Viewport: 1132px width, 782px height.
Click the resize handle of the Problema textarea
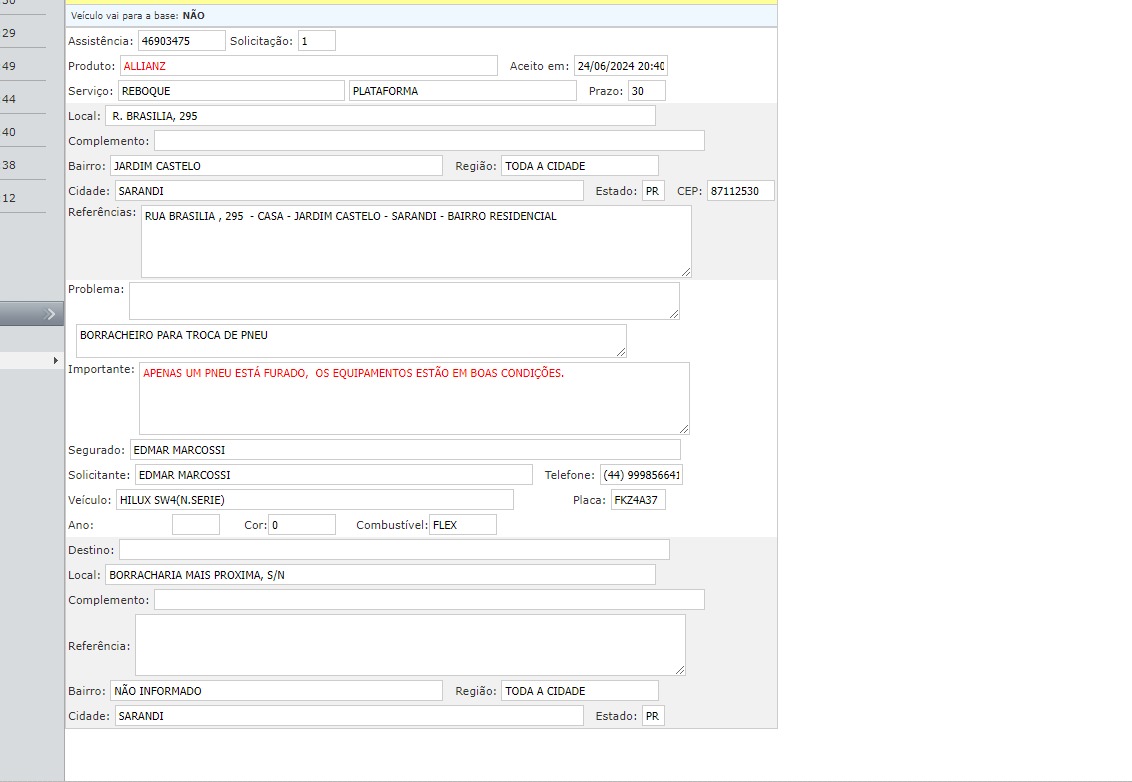(673, 314)
